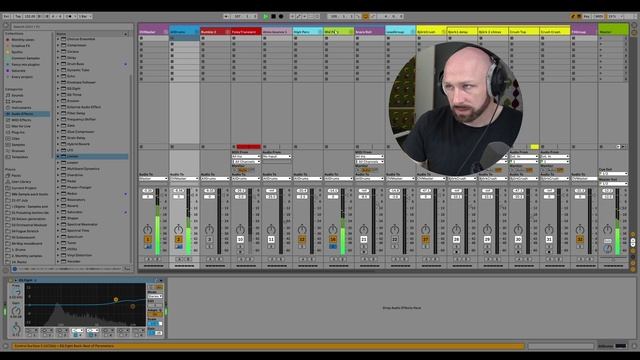Viewport: 640px width, 360px height.
Task: Expand the Compressor device in the browser
Action: [58, 45]
